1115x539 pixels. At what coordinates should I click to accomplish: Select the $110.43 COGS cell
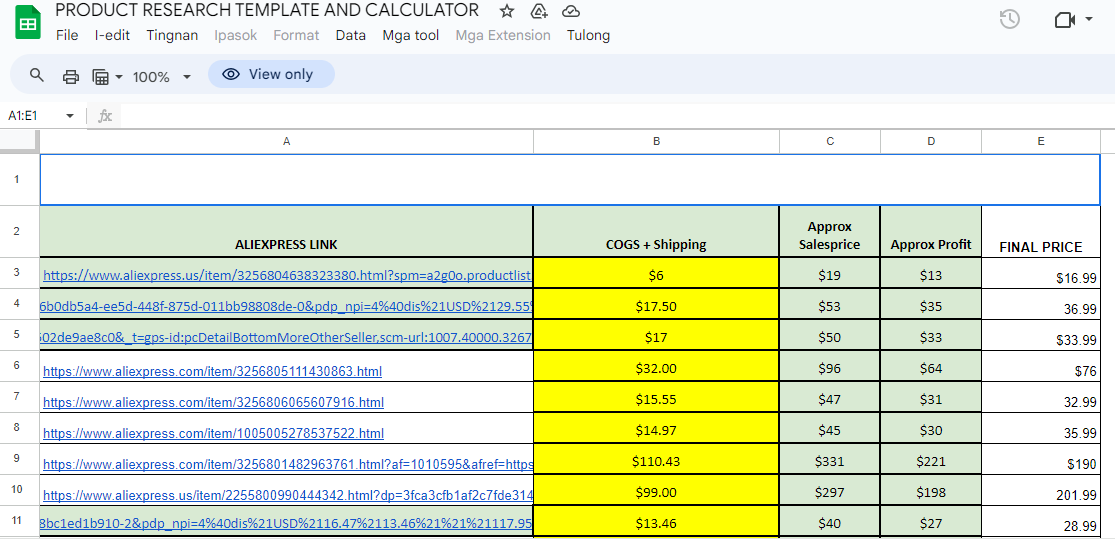click(656, 459)
